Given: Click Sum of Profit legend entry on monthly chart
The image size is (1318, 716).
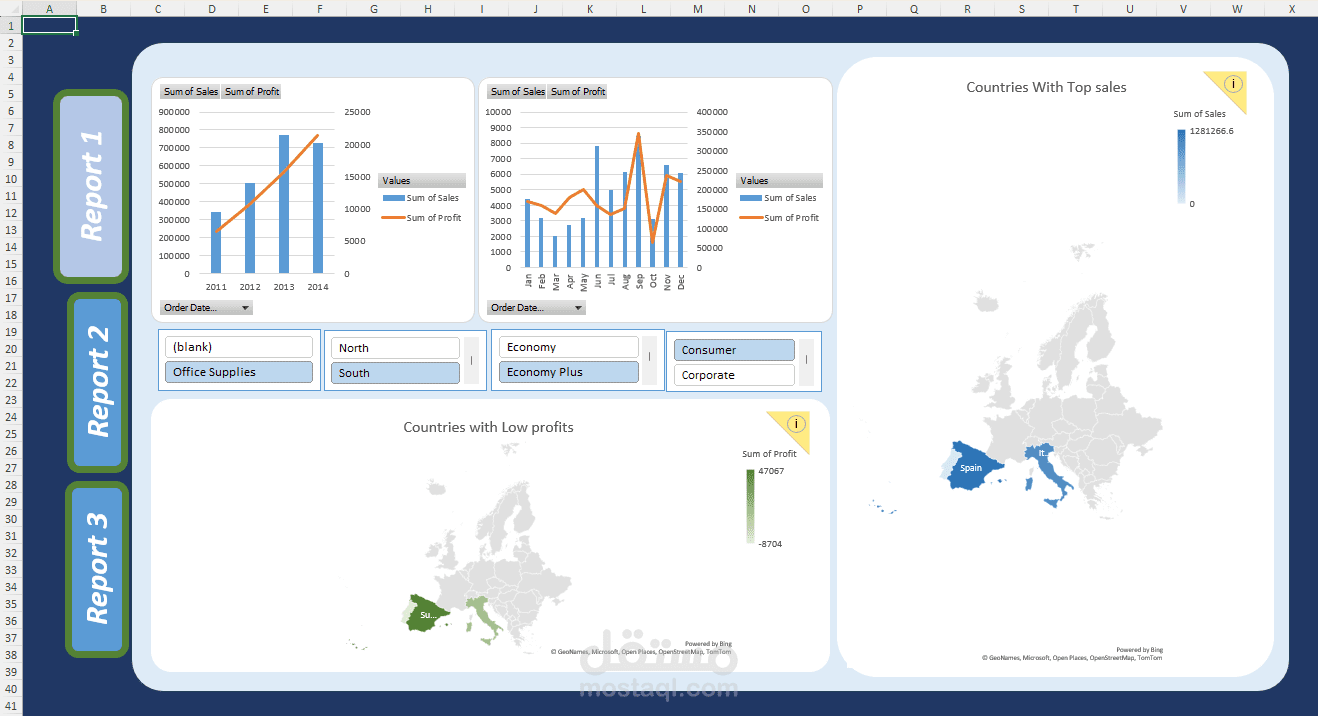Looking at the screenshot, I should [780, 218].
